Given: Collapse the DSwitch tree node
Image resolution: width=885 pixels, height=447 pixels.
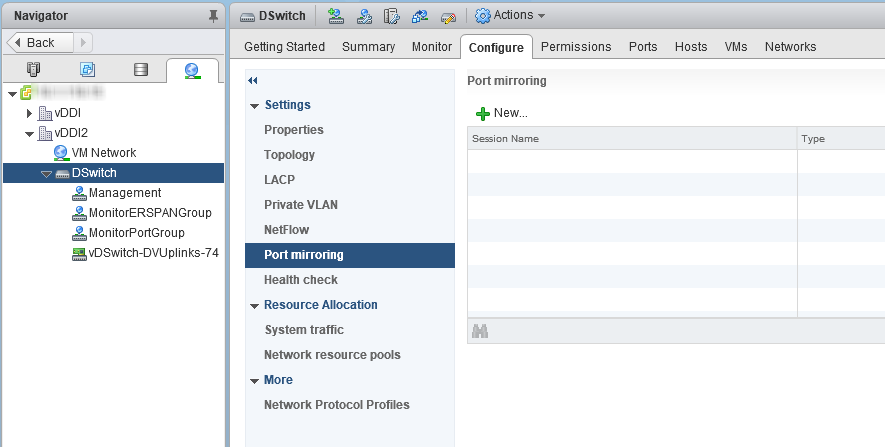Looking at the screenshot, I should click(x=46, y=173).
